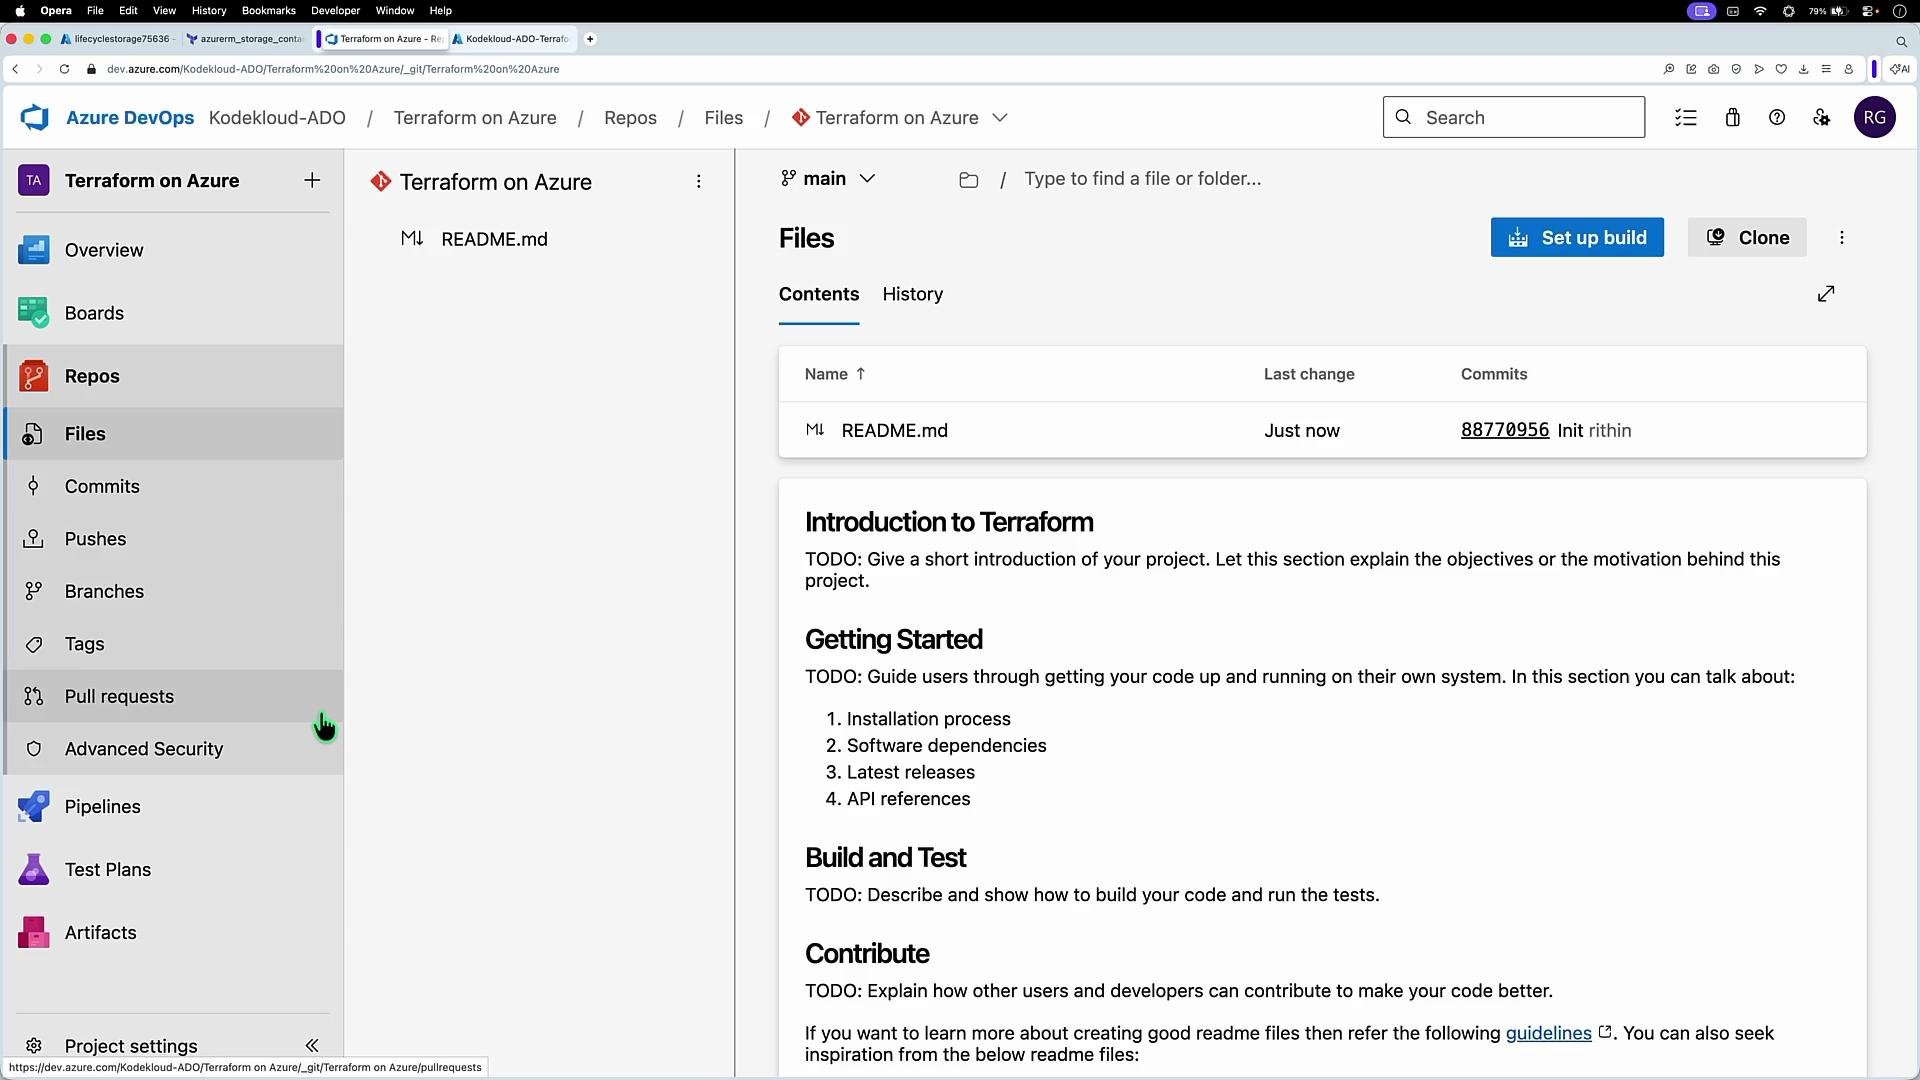Screen dimensions: 1920x1080
Task: Click the Clone button
Action: tap(1747, 238)
